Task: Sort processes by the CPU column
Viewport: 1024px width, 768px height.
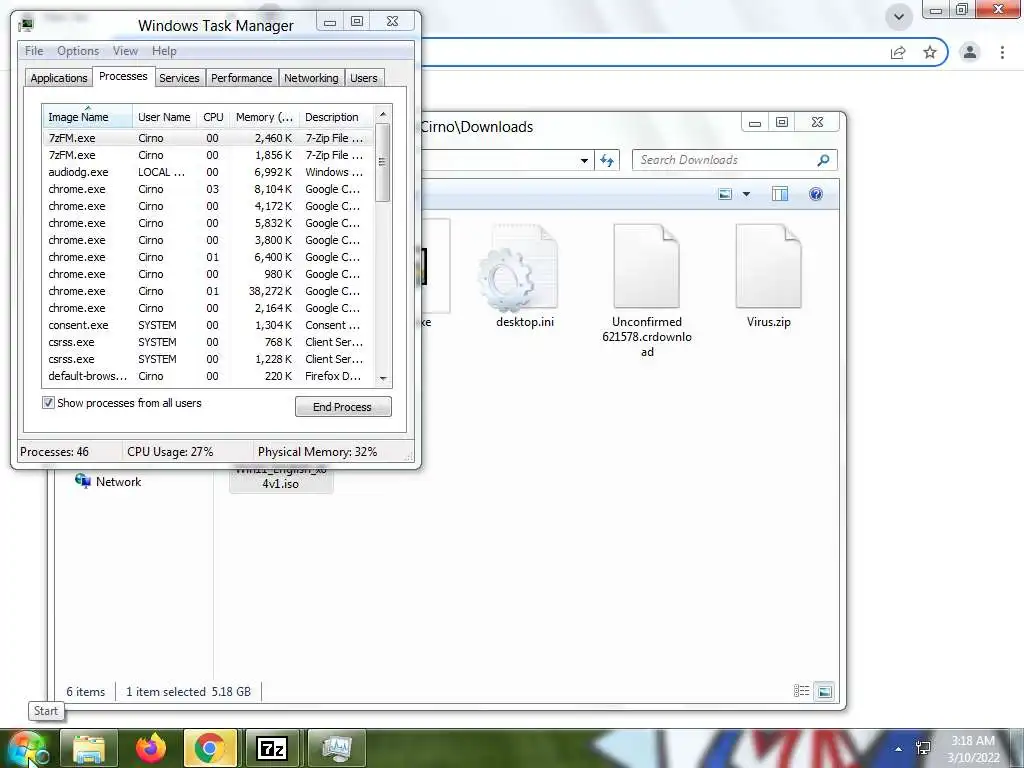Action: coord(213,117)
